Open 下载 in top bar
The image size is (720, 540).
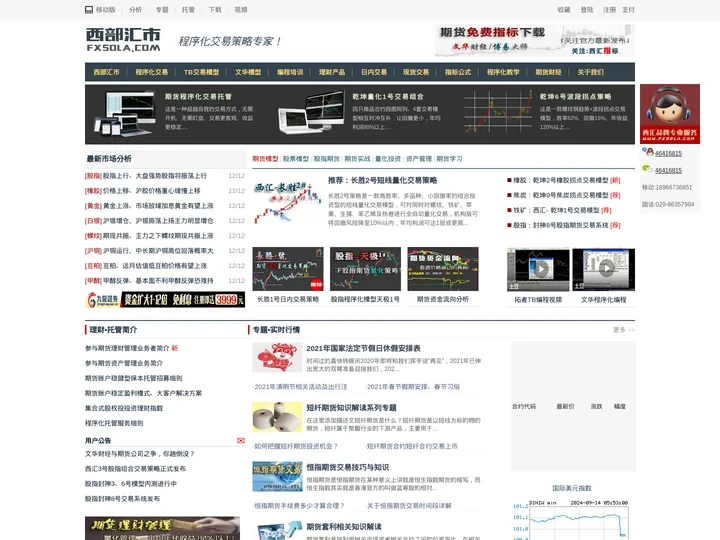click(215, 10)
